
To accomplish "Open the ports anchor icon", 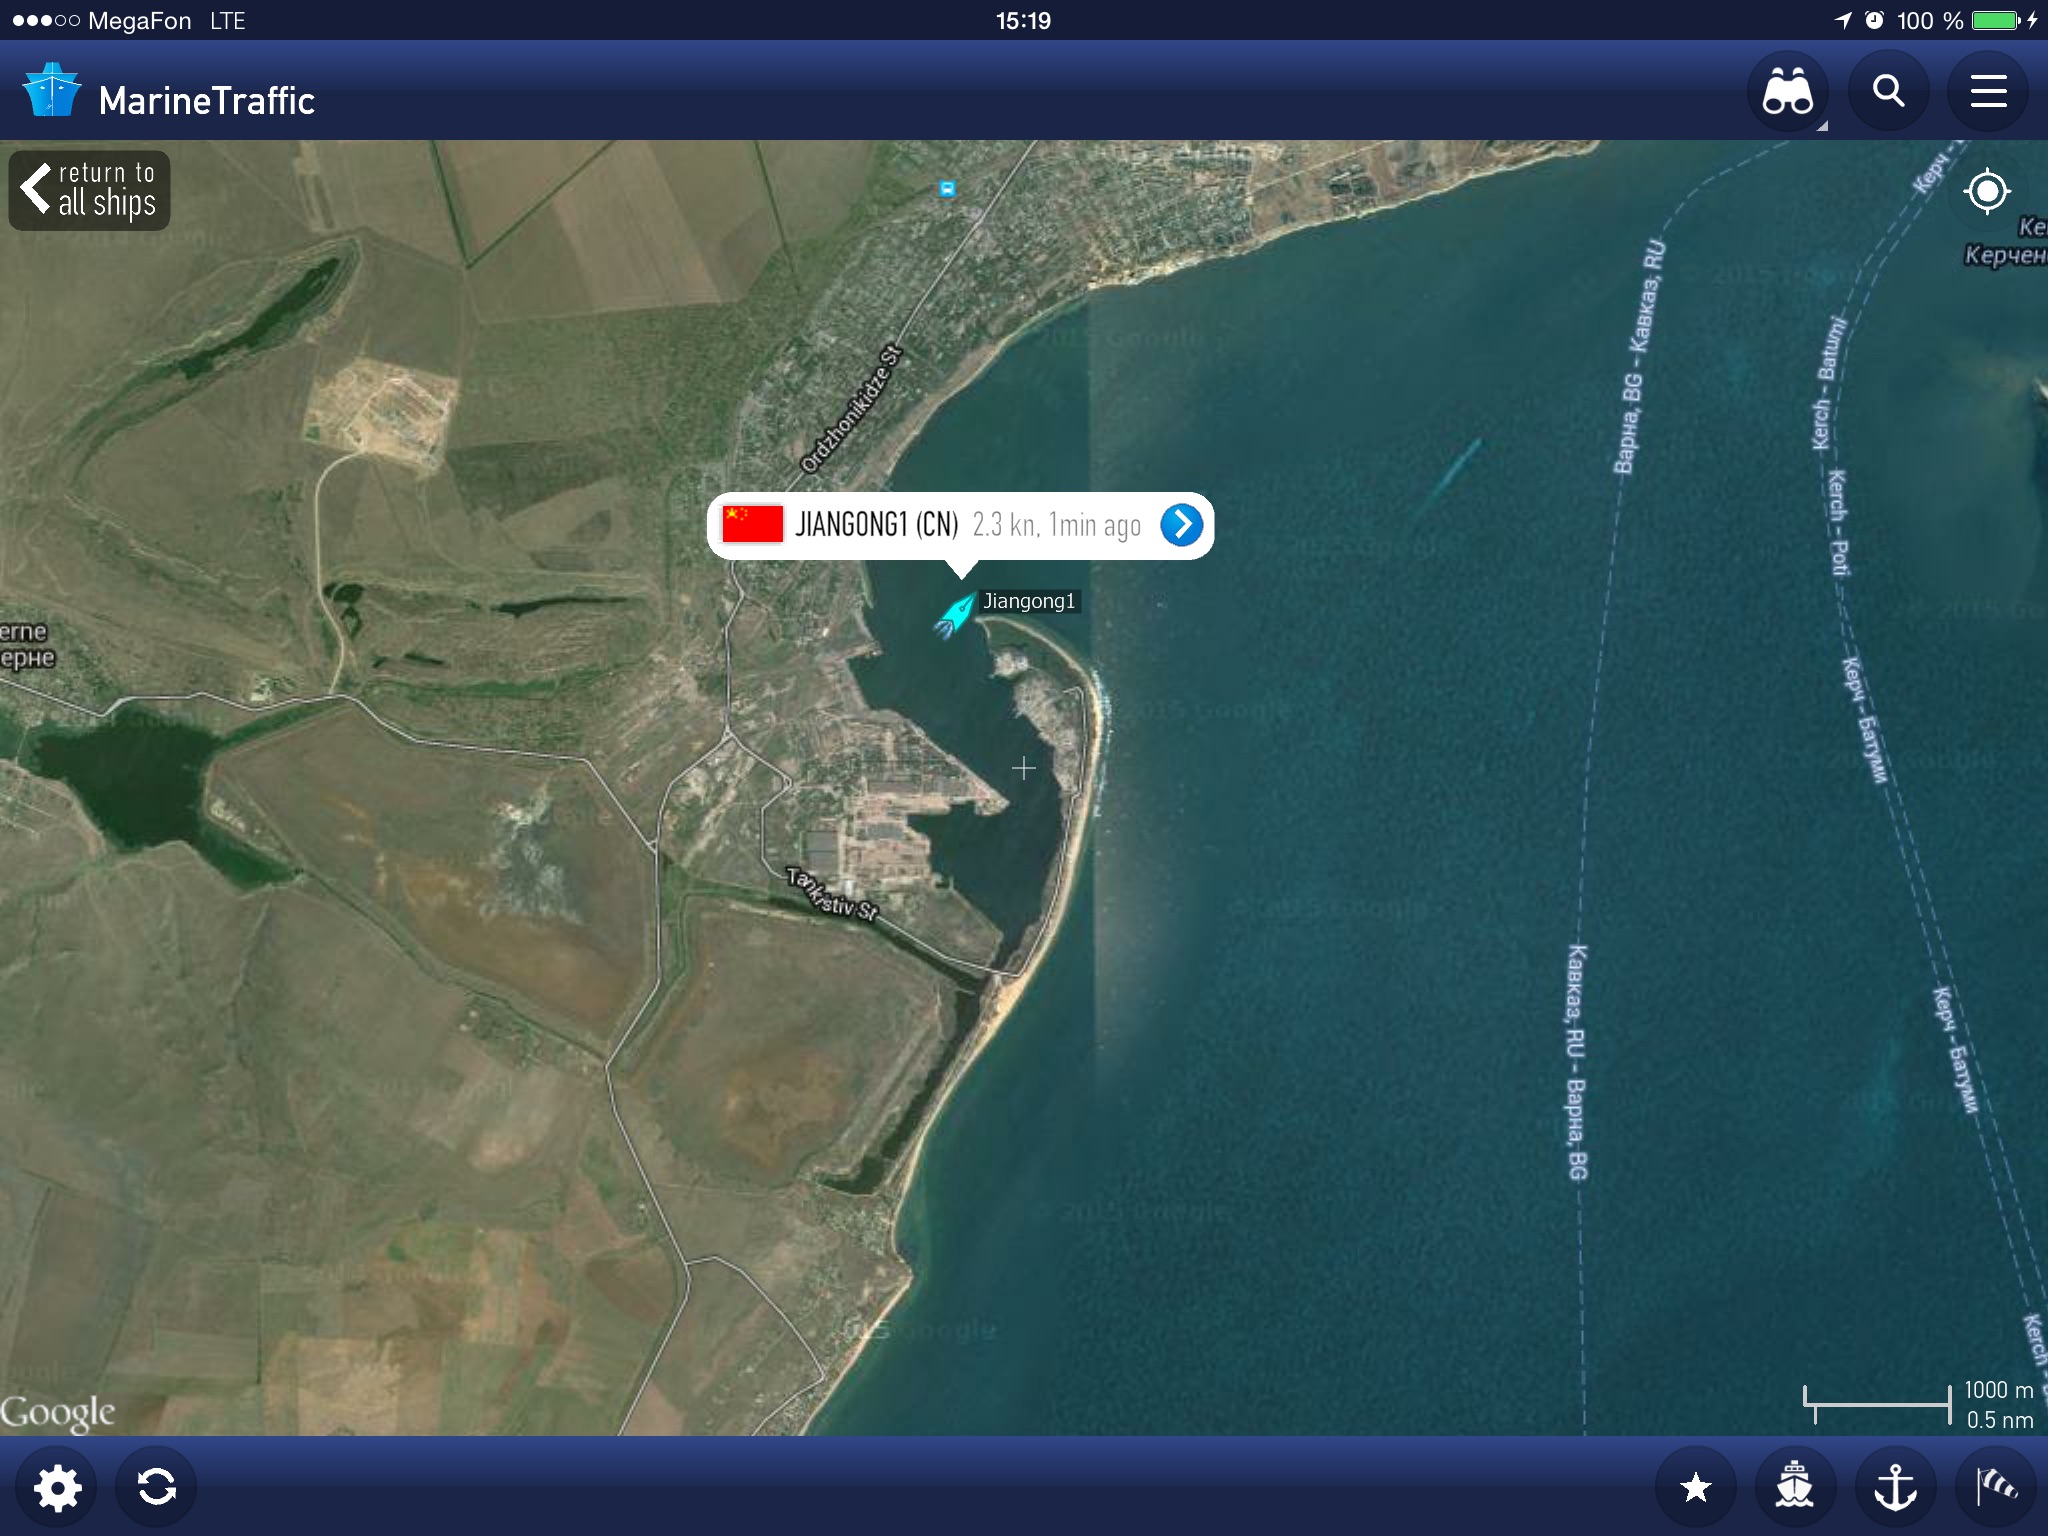I will pyautogui.click(x=1895, y=1487).
